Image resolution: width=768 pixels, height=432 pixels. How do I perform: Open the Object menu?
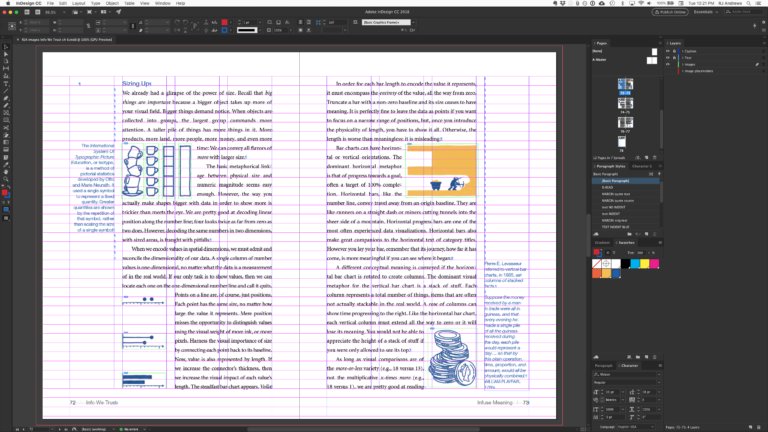(112, 3)
